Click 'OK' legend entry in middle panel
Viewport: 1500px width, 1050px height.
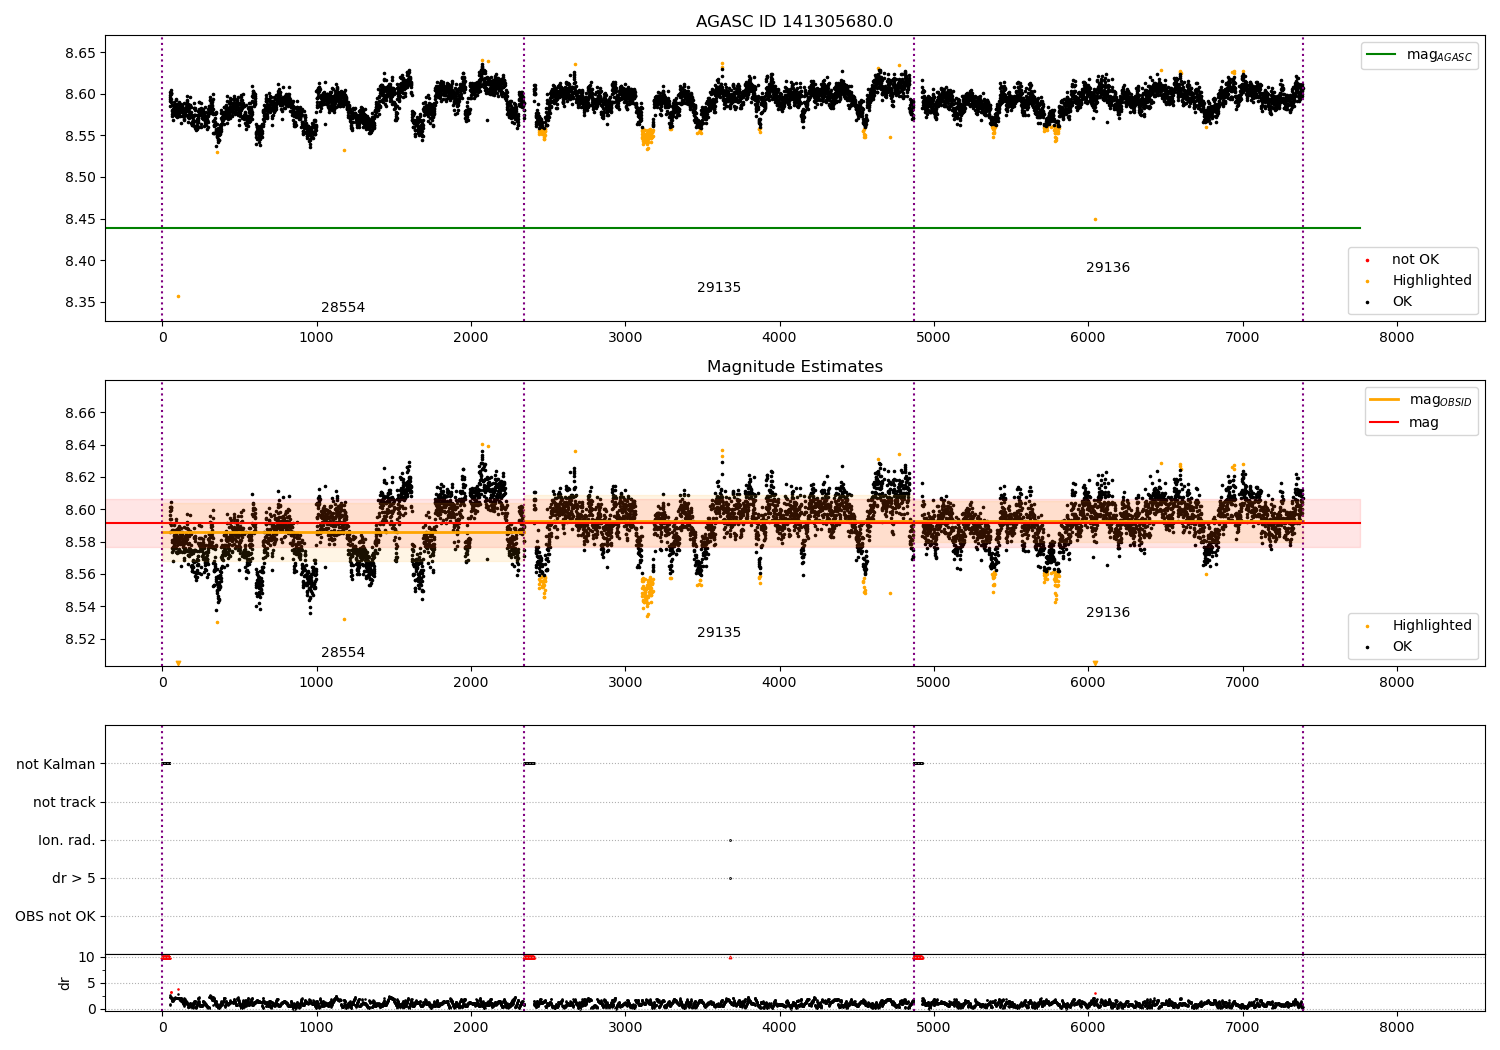(x=1387, y=647)
